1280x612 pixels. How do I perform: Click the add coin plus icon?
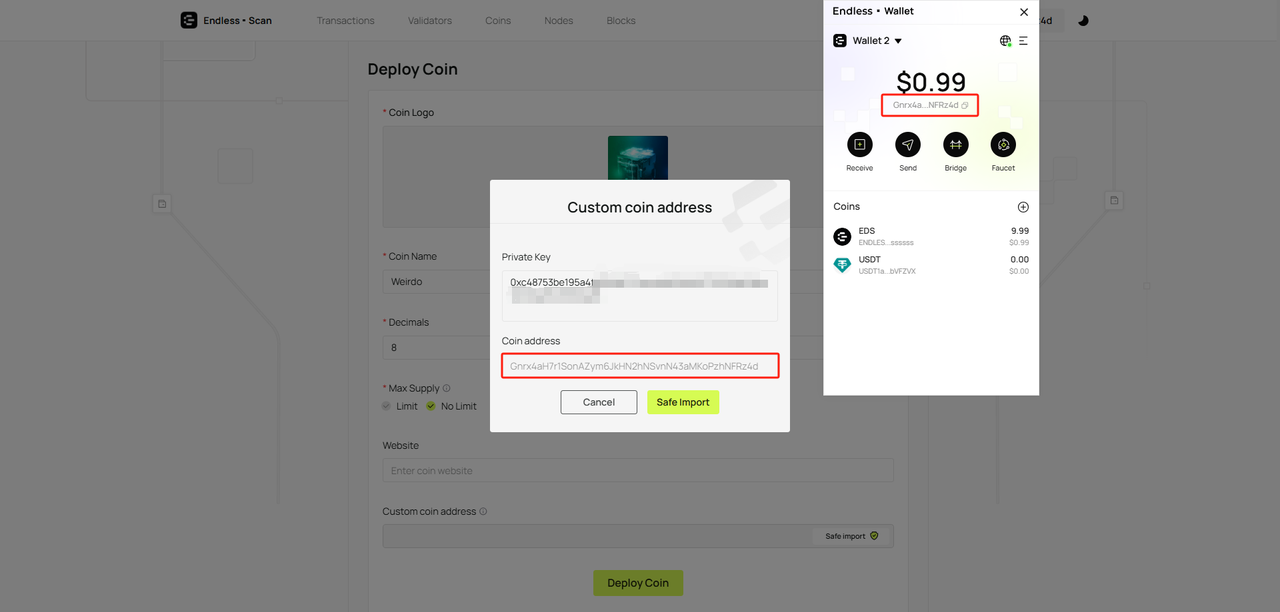click(x=1022, y=207)
